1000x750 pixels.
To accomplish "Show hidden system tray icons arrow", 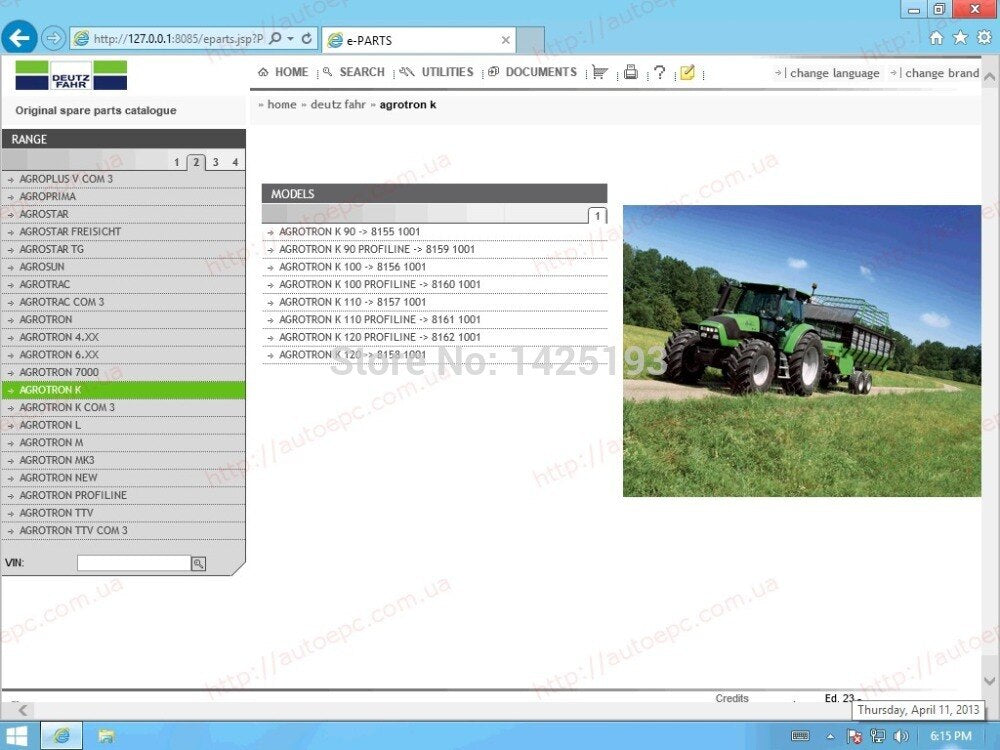I will 830,736.
